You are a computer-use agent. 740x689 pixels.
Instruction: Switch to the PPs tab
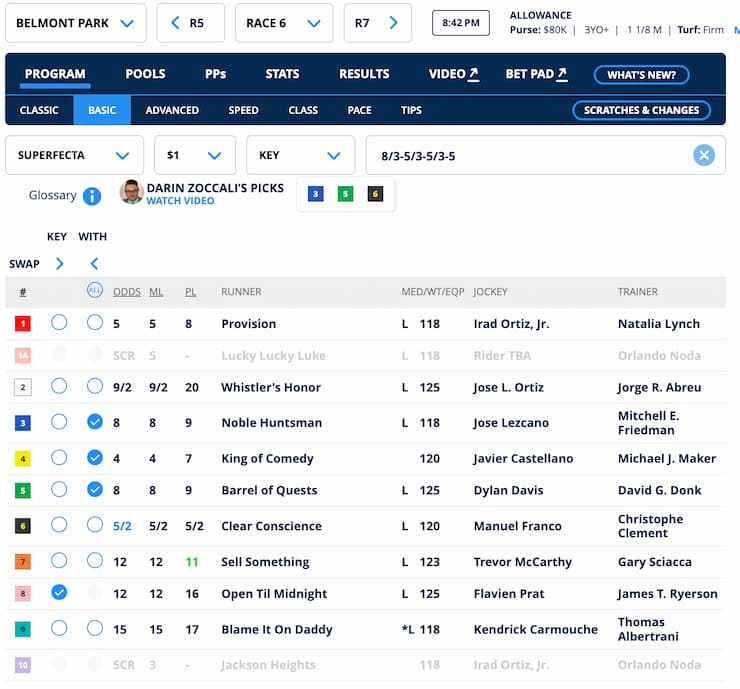pos(215,74)
